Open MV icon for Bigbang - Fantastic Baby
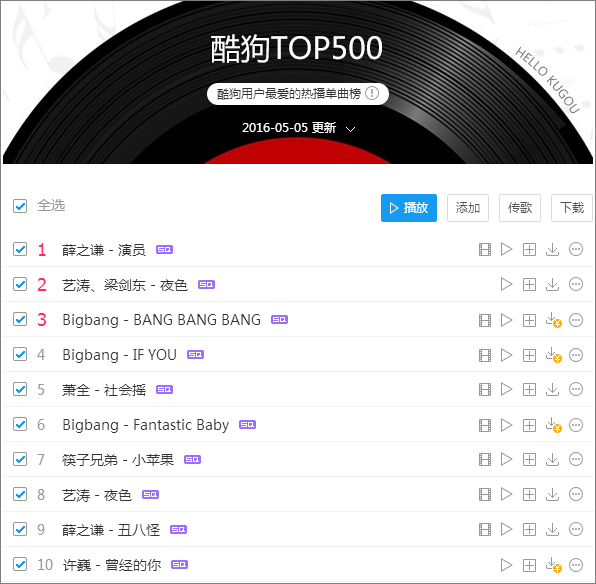Viewport: 596px width, 584px height. click(485, 425)
